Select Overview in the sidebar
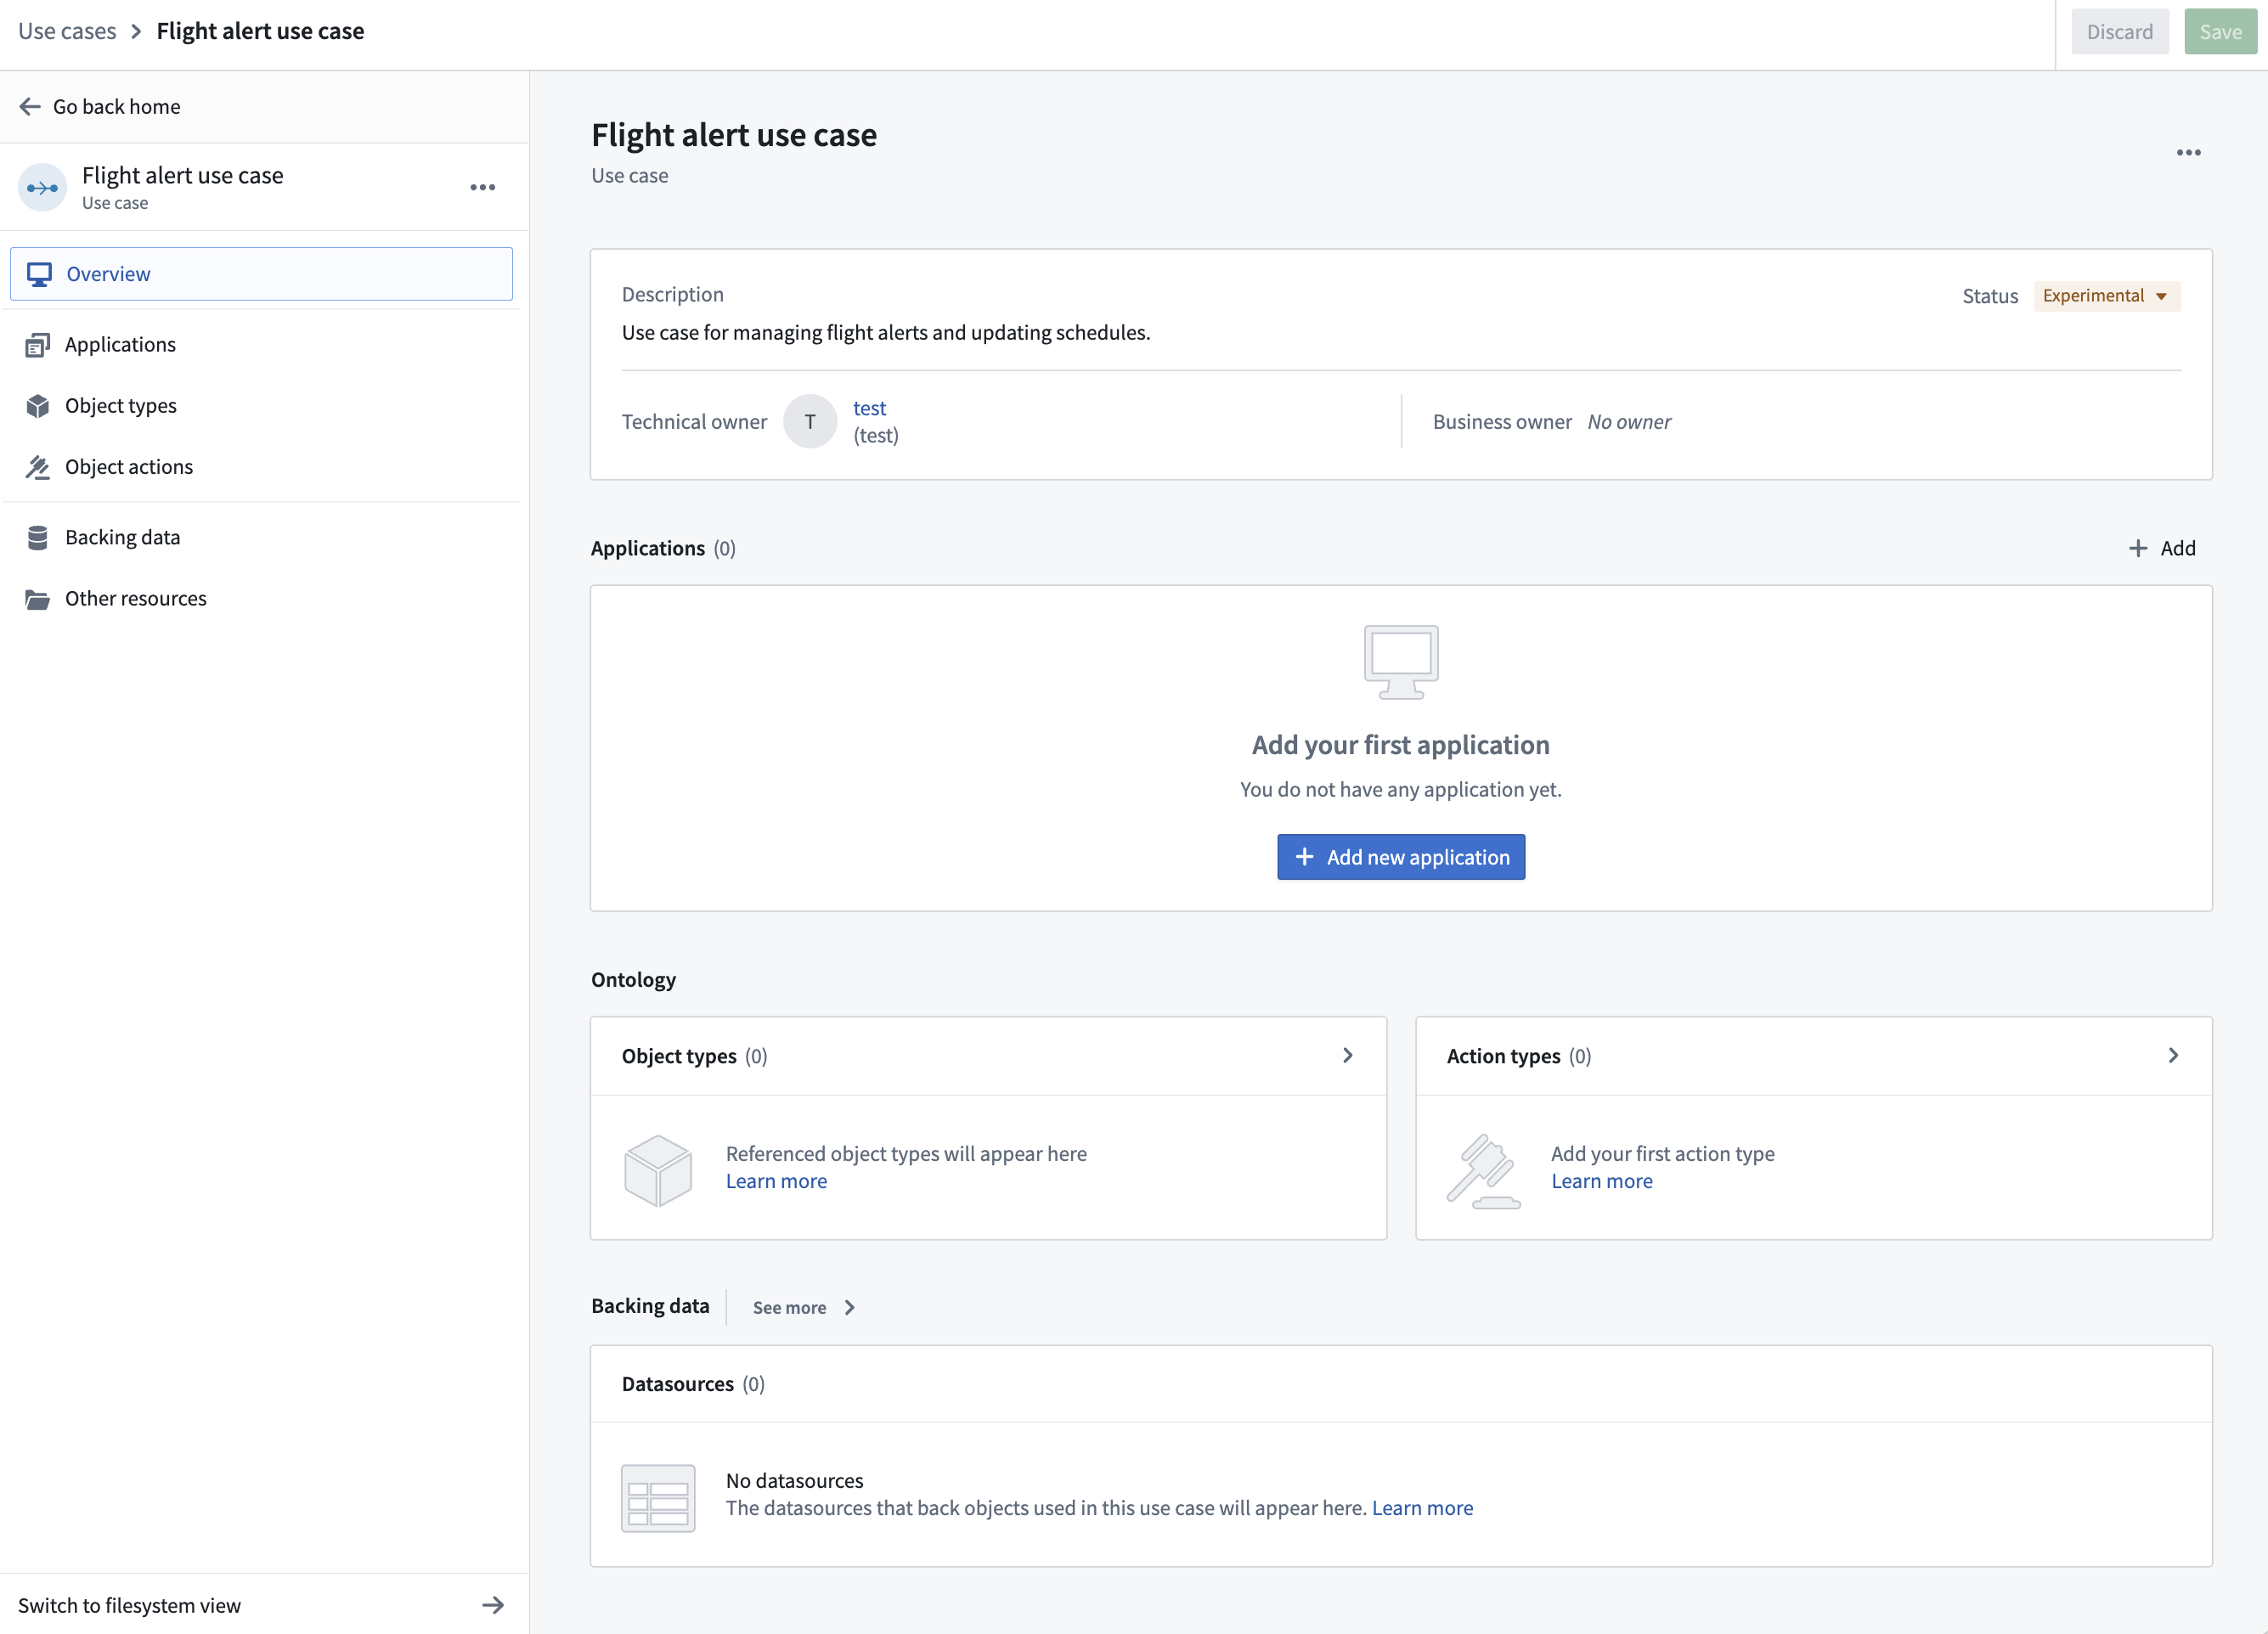The height and width of the screenshot is (1634, 2268). tap(261, 274)
